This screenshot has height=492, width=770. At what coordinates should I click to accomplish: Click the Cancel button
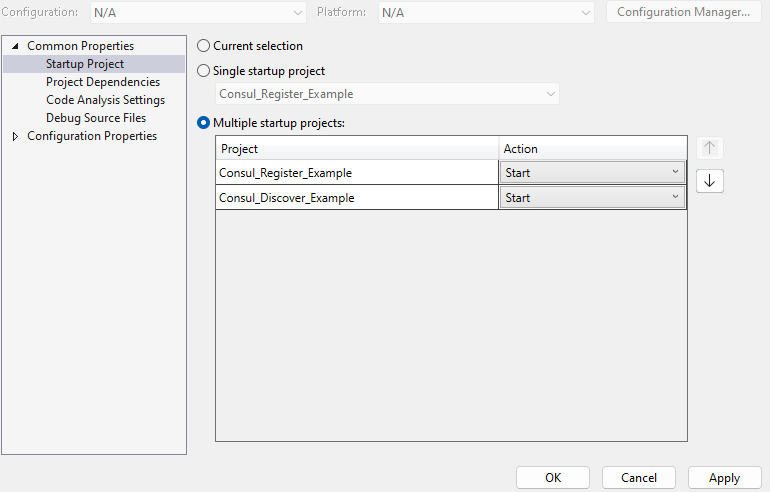tap(638, 478)
